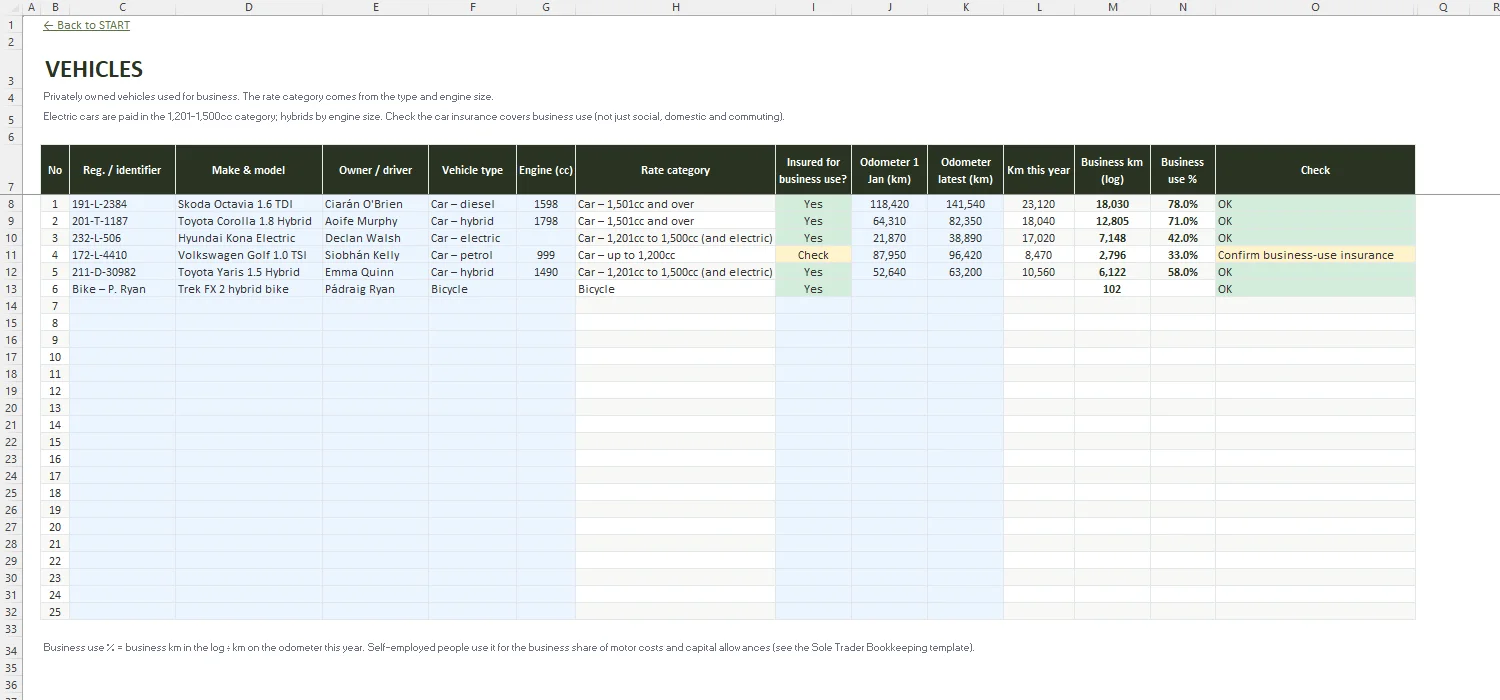Click owner cell Ciarán O'Brien
Image resolution: width=1500 pixels, height=700 pixels.
pos(375,204)
